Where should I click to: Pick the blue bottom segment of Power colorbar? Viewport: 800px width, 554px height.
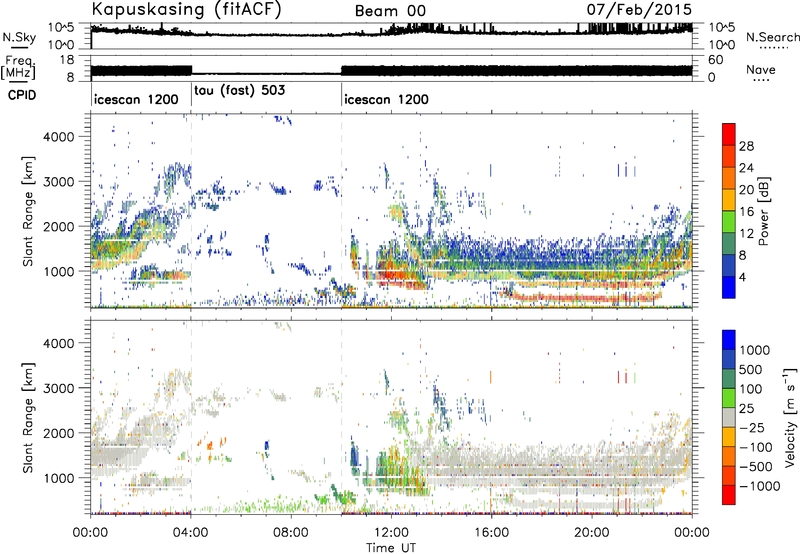click(729, 287)
